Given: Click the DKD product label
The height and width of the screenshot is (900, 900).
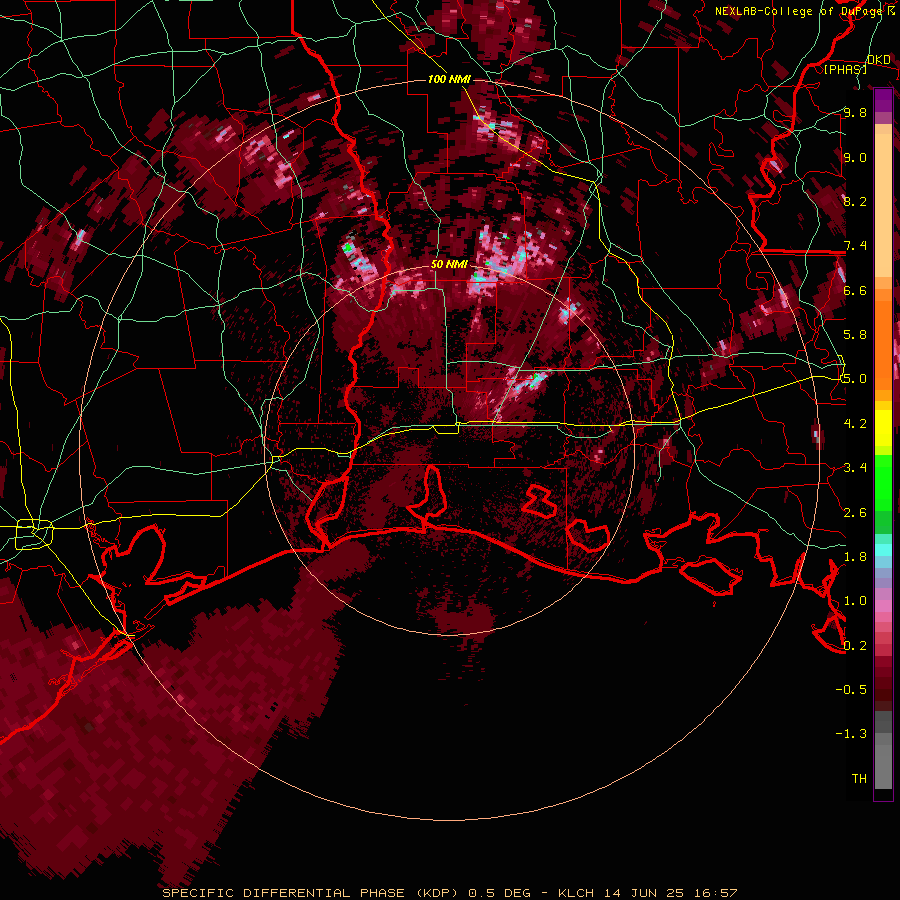Looking at the screenshot, I should 879,60.
